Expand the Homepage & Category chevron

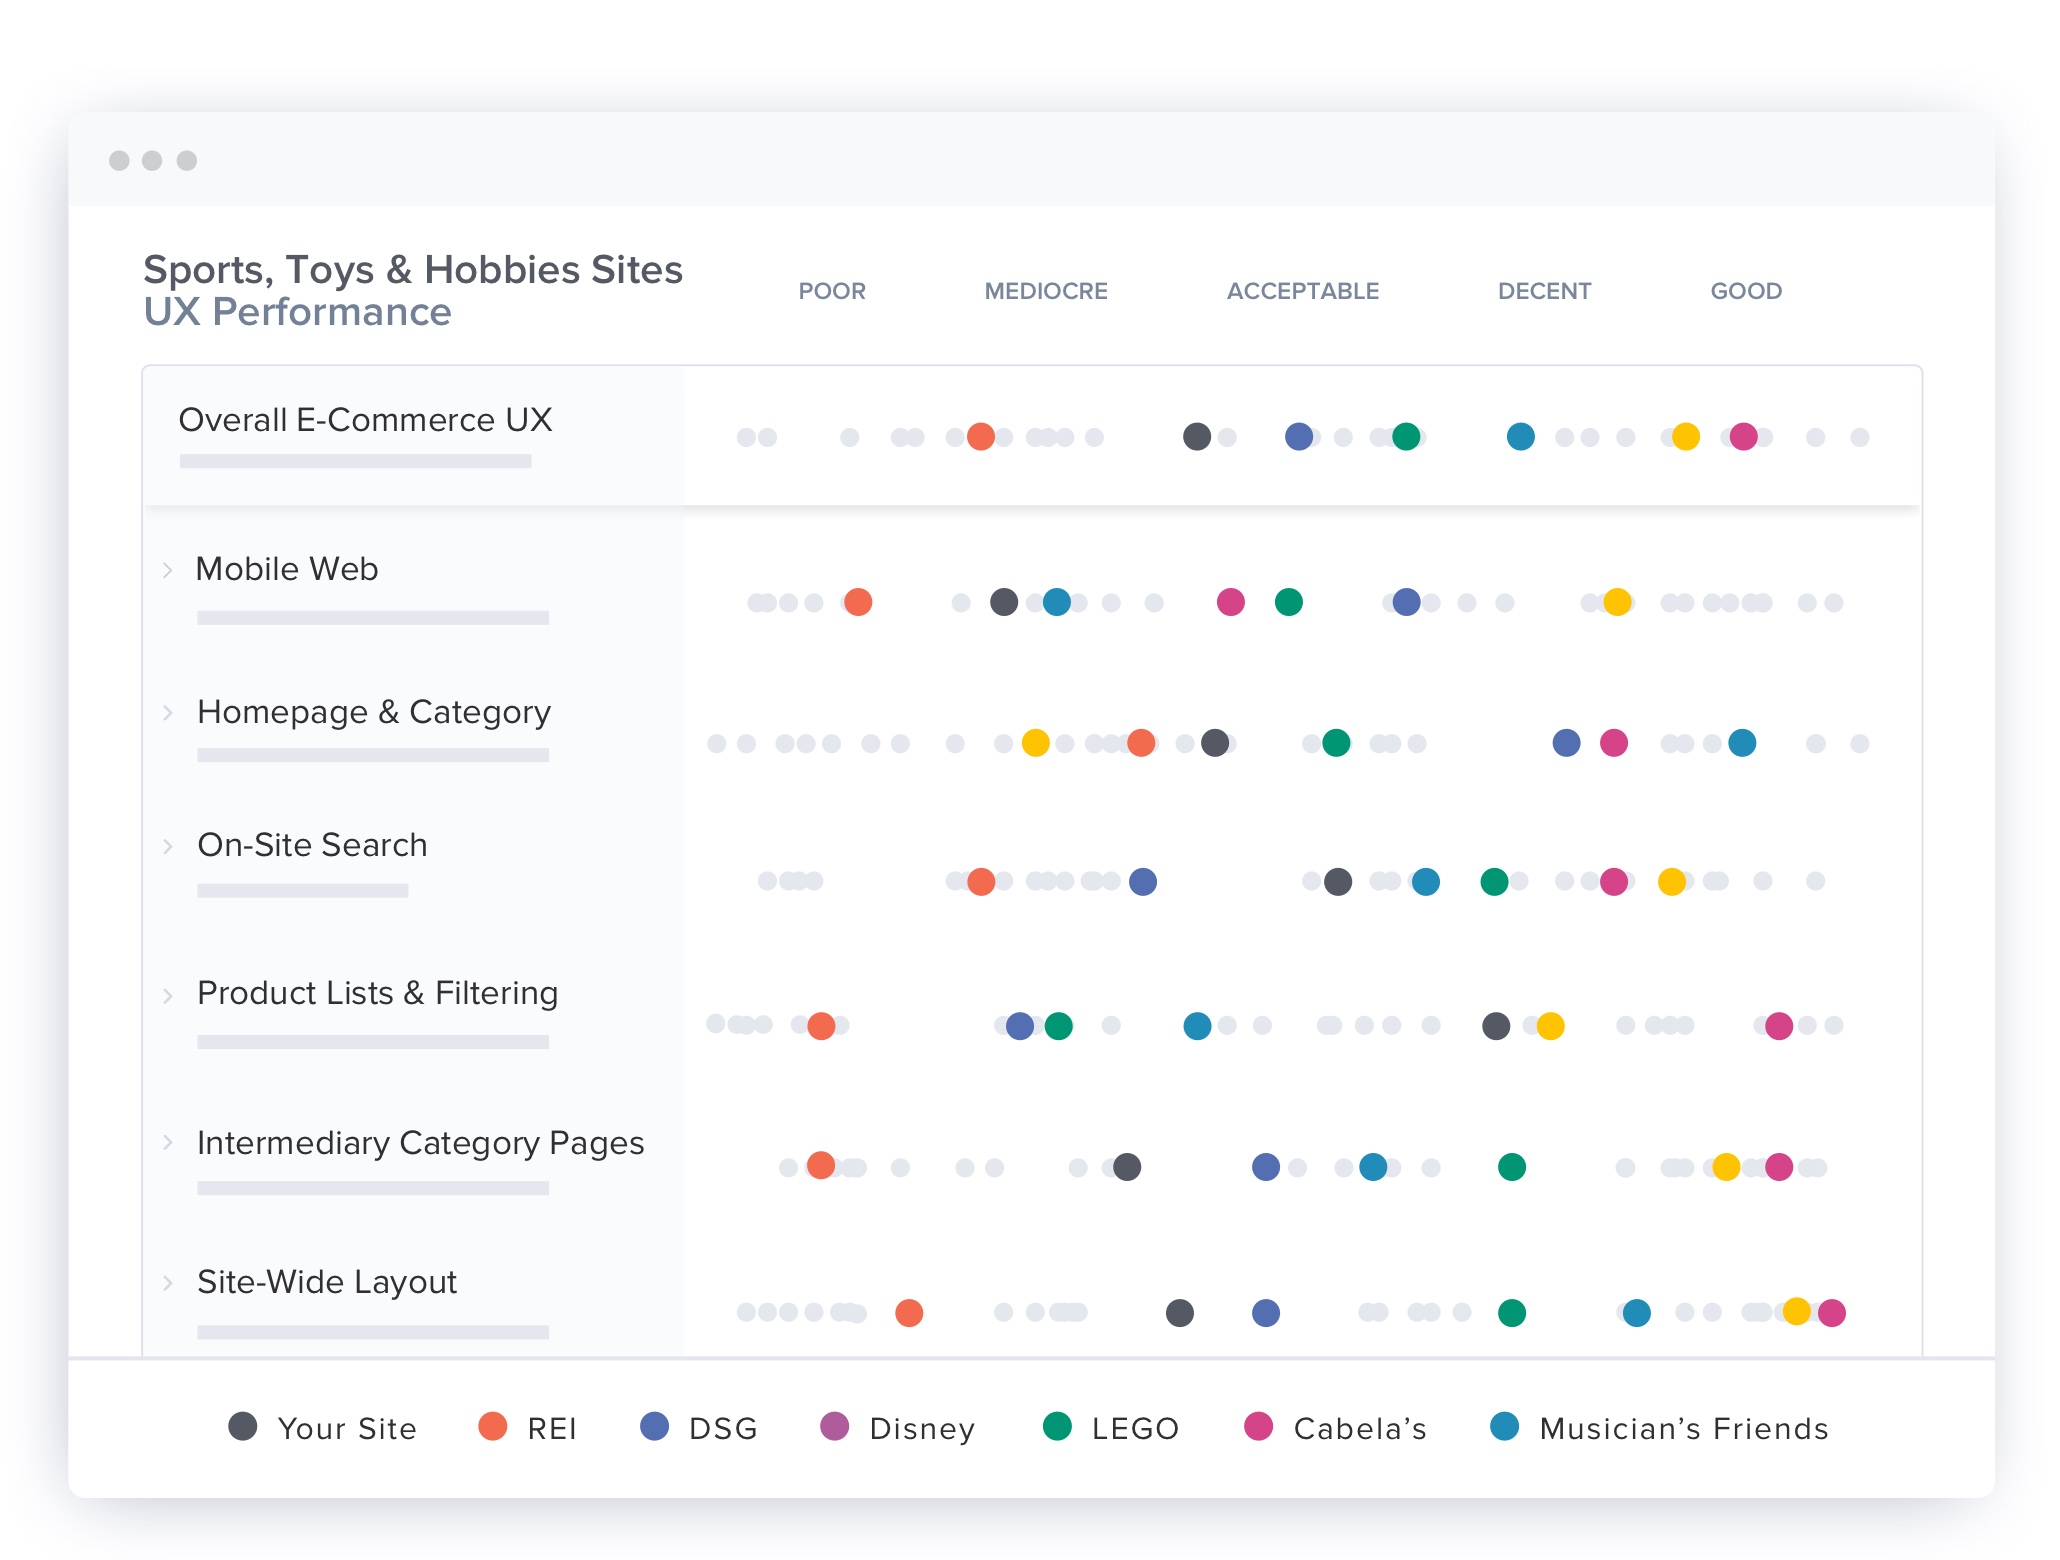pyautogui.click(x=168, y=713)
